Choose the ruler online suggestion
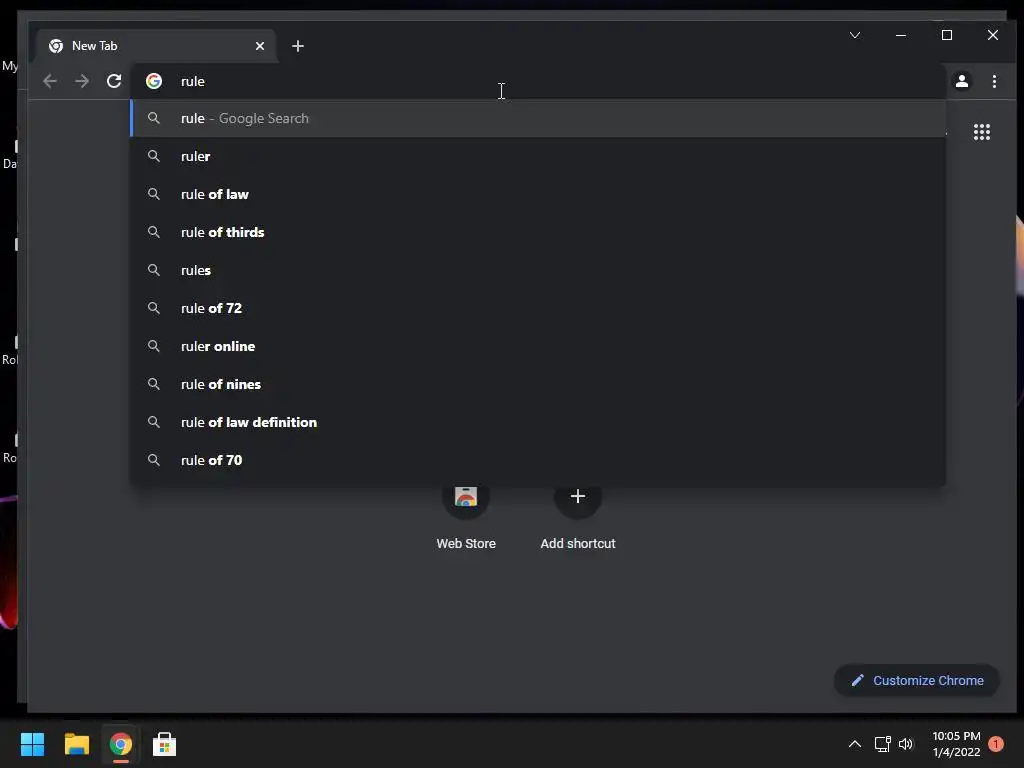 (x=538, y=346)
